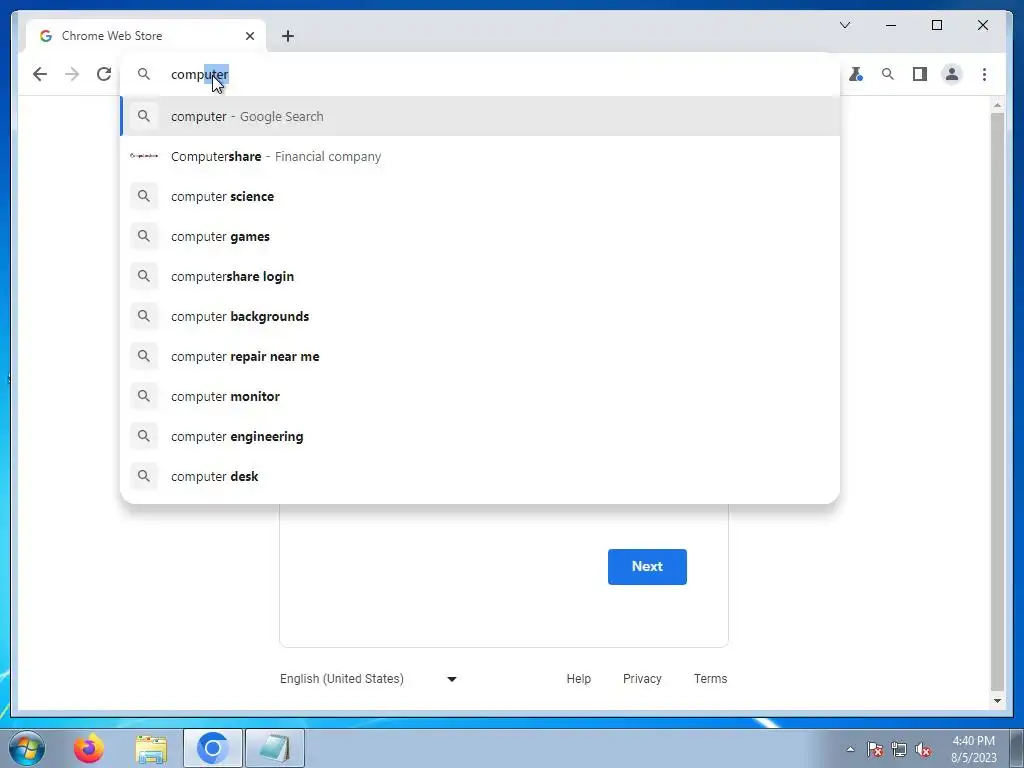Open the Windows Start menu
Screen dimensions: 1024x768
27,748
